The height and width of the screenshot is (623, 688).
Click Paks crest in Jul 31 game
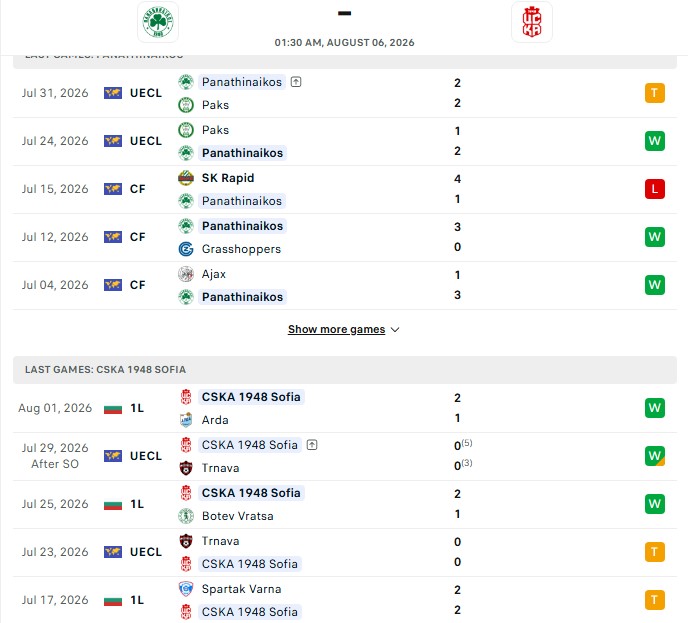coord(186,105)
